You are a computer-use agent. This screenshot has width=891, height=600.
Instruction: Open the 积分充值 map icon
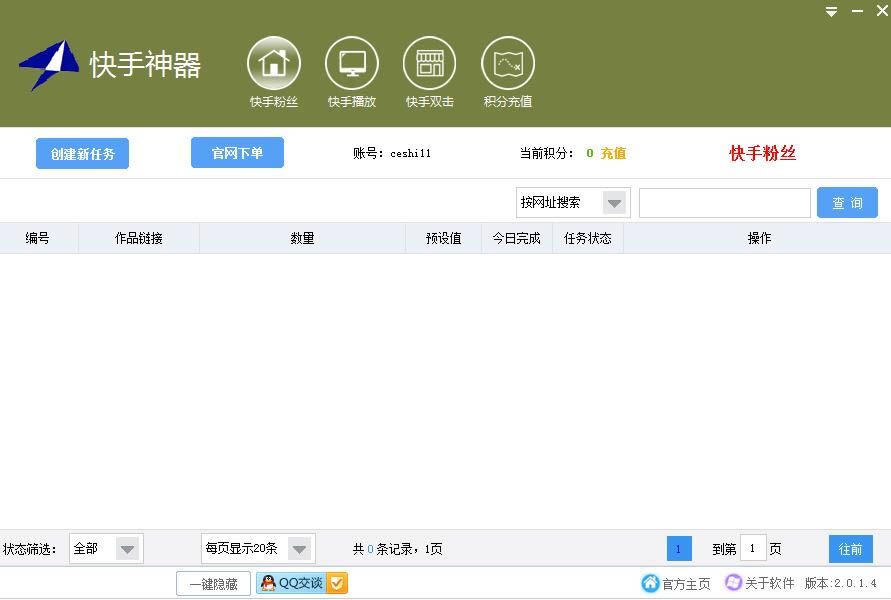tap(507, 62)
